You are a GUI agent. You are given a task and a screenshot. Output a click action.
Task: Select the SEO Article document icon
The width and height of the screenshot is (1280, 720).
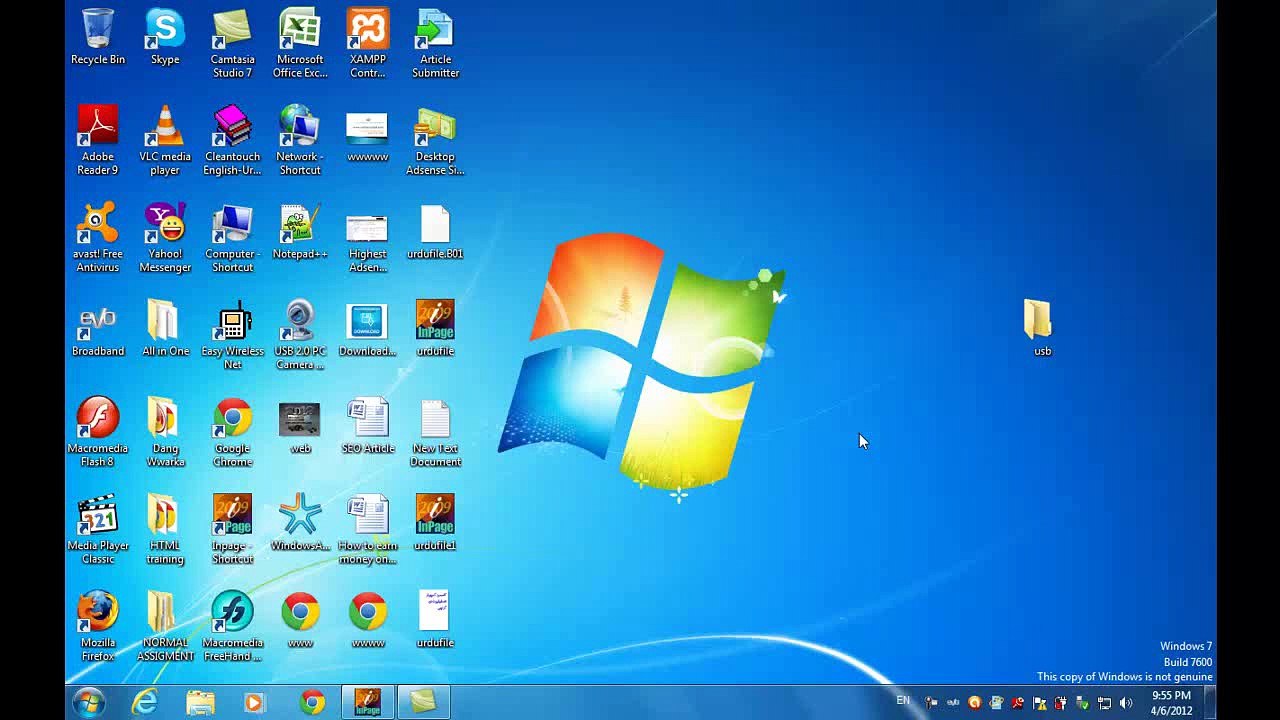(x=367, y=427)
